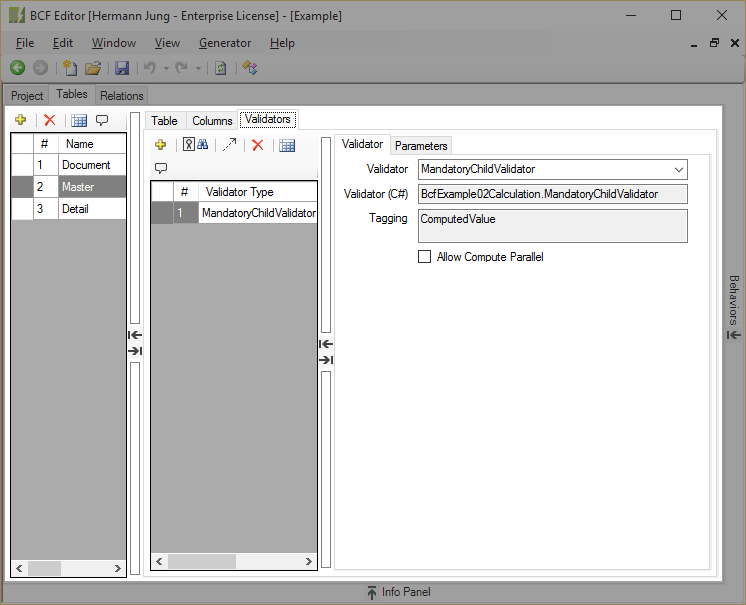Open the Parameters tab

421,146
